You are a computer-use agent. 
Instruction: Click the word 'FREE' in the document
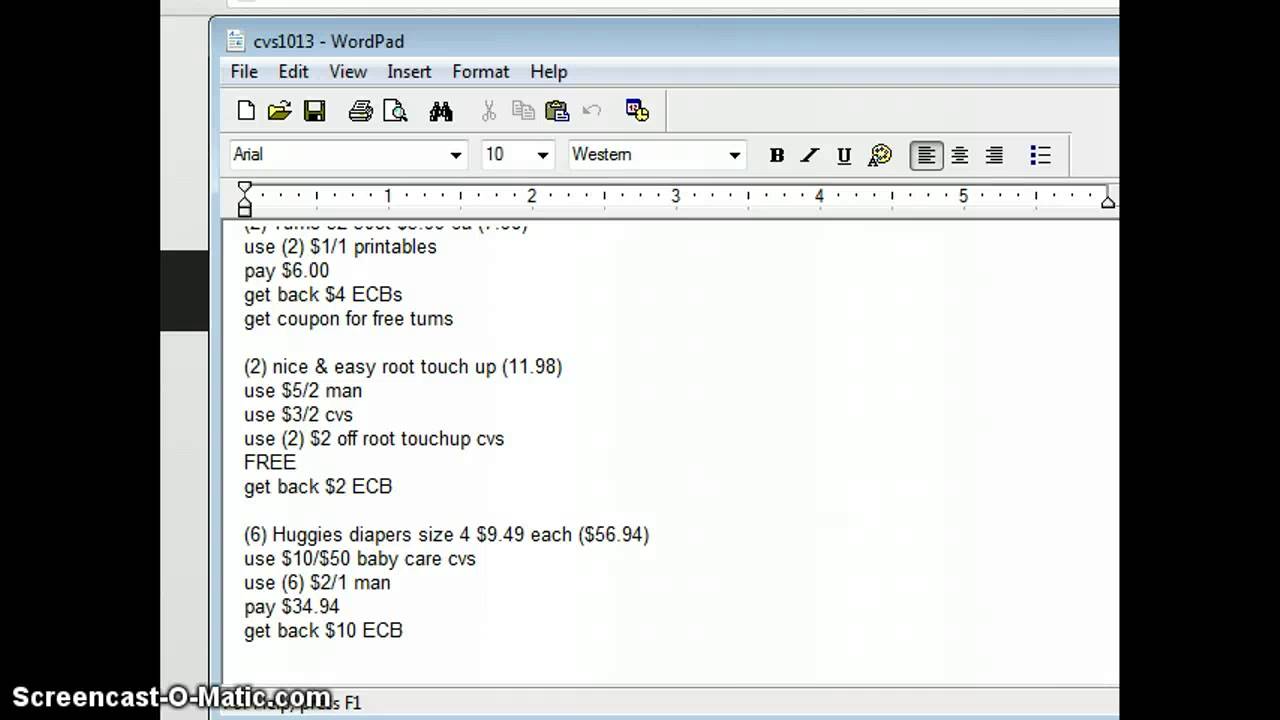(x=270, y=462)
